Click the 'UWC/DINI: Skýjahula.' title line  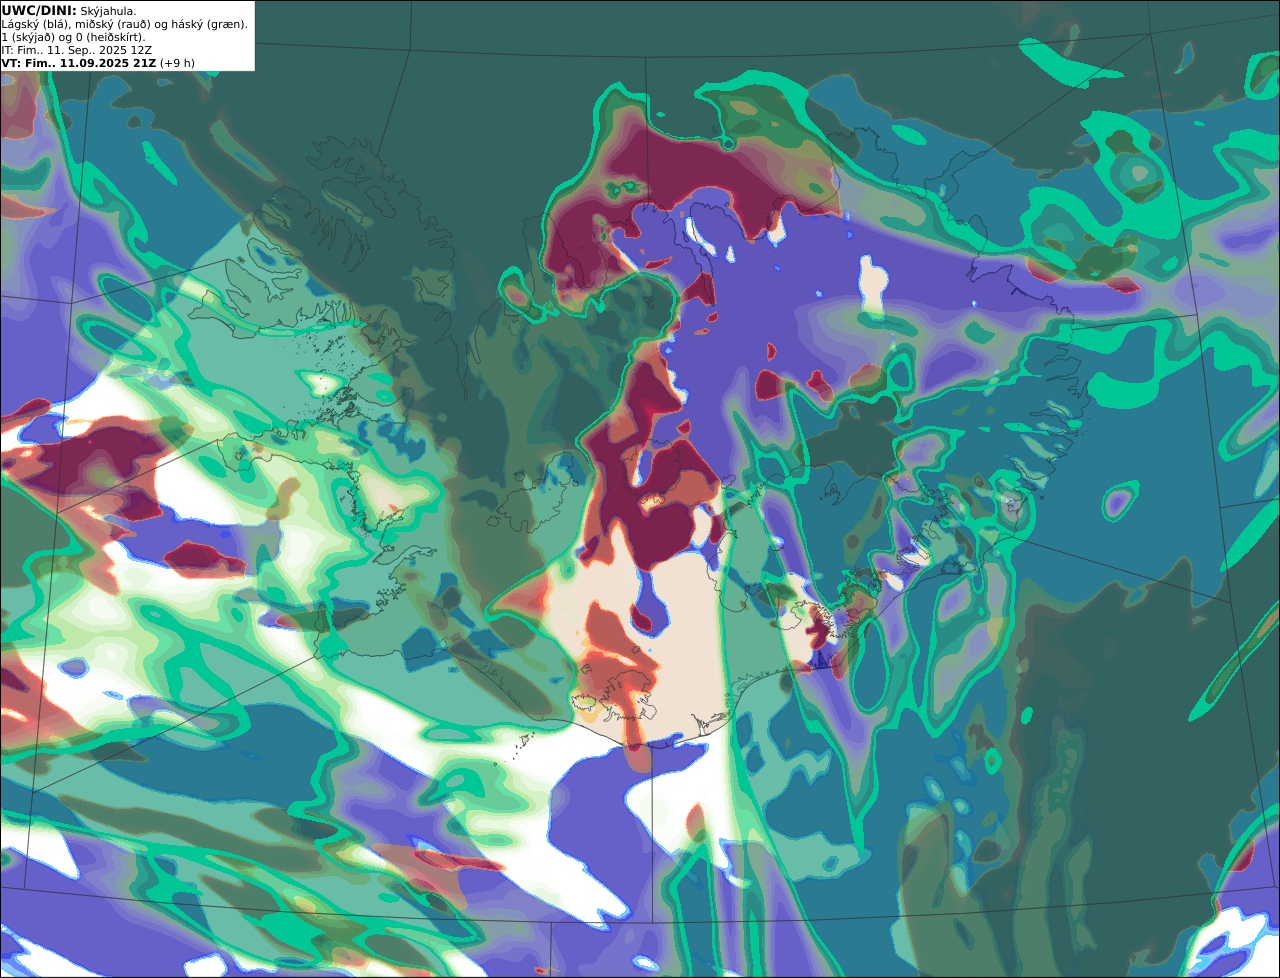pos(69,10)
